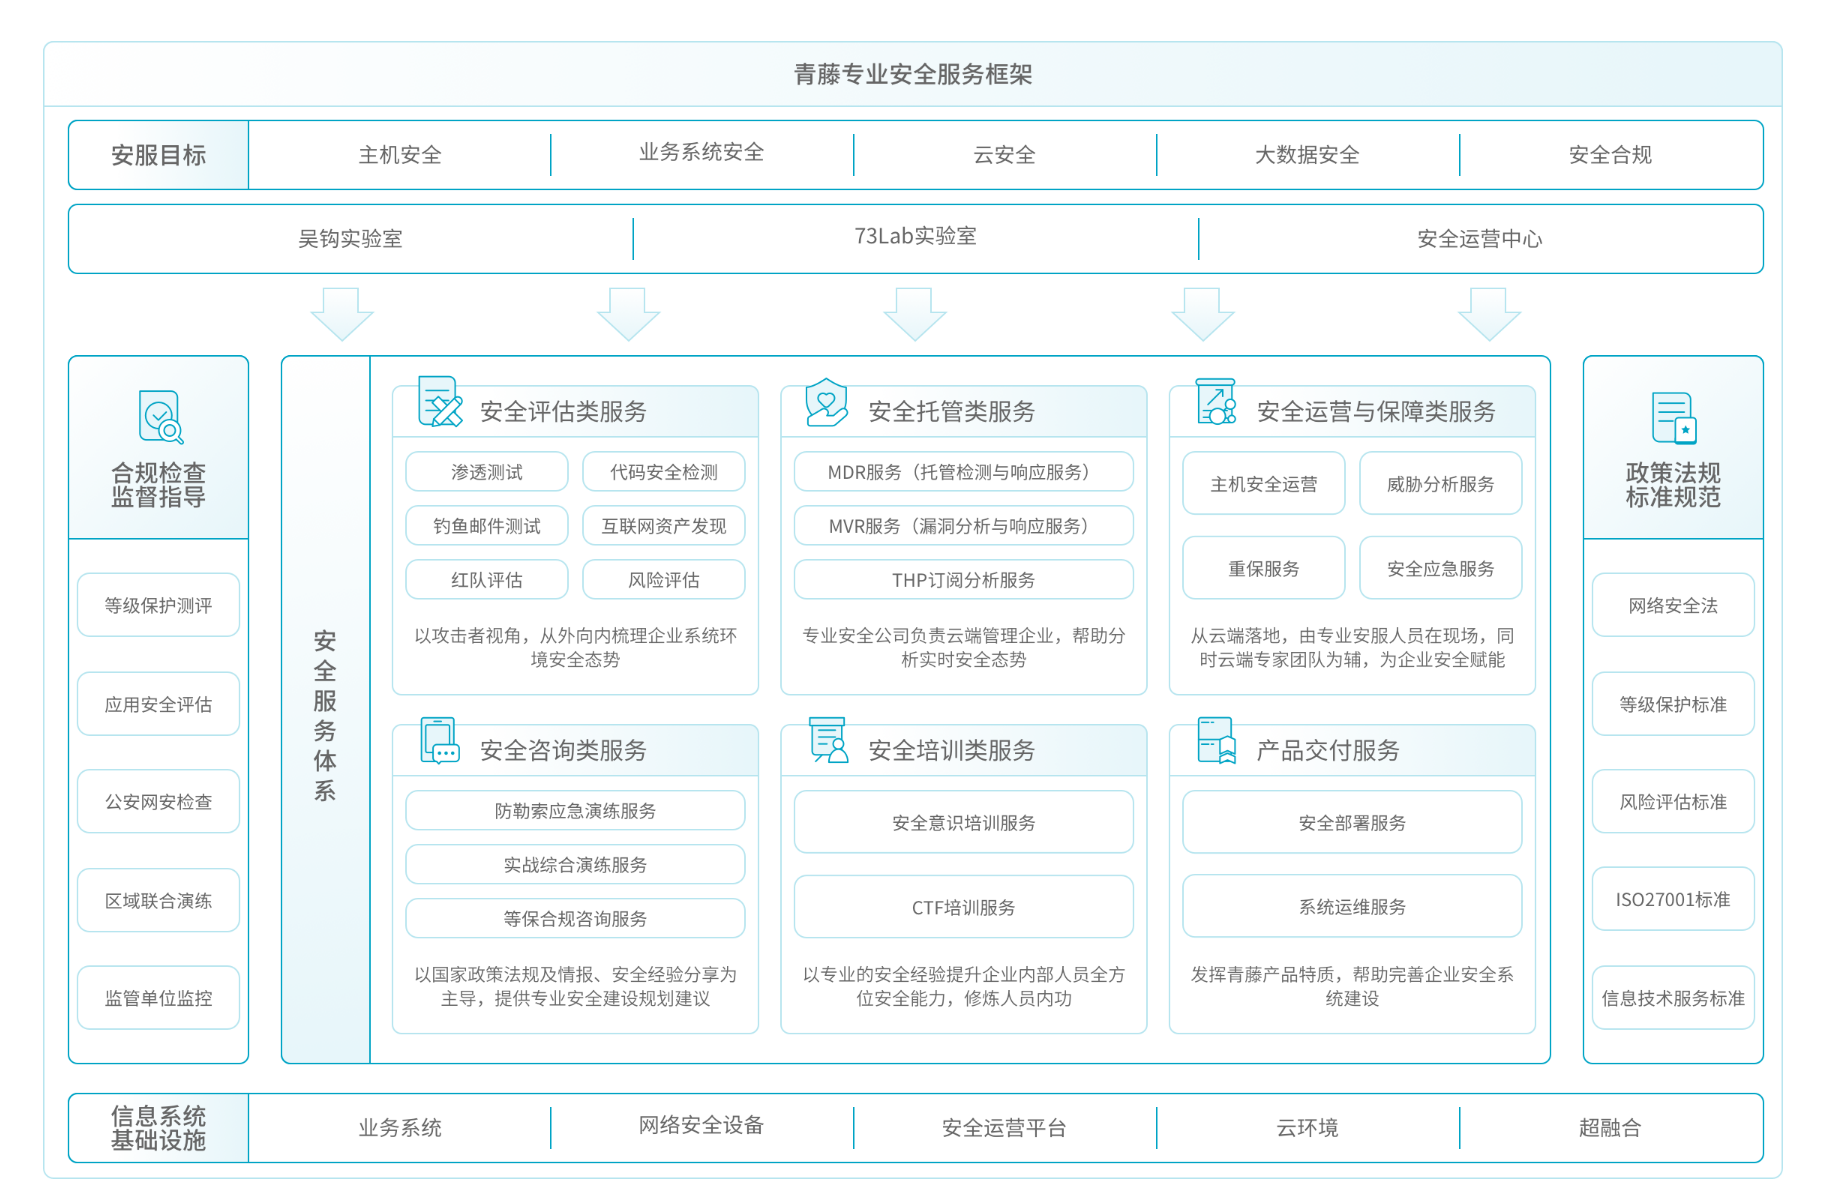Click the vertical 安全服务体系 label
The image size is (1846, 1204).
click(325, 716)
